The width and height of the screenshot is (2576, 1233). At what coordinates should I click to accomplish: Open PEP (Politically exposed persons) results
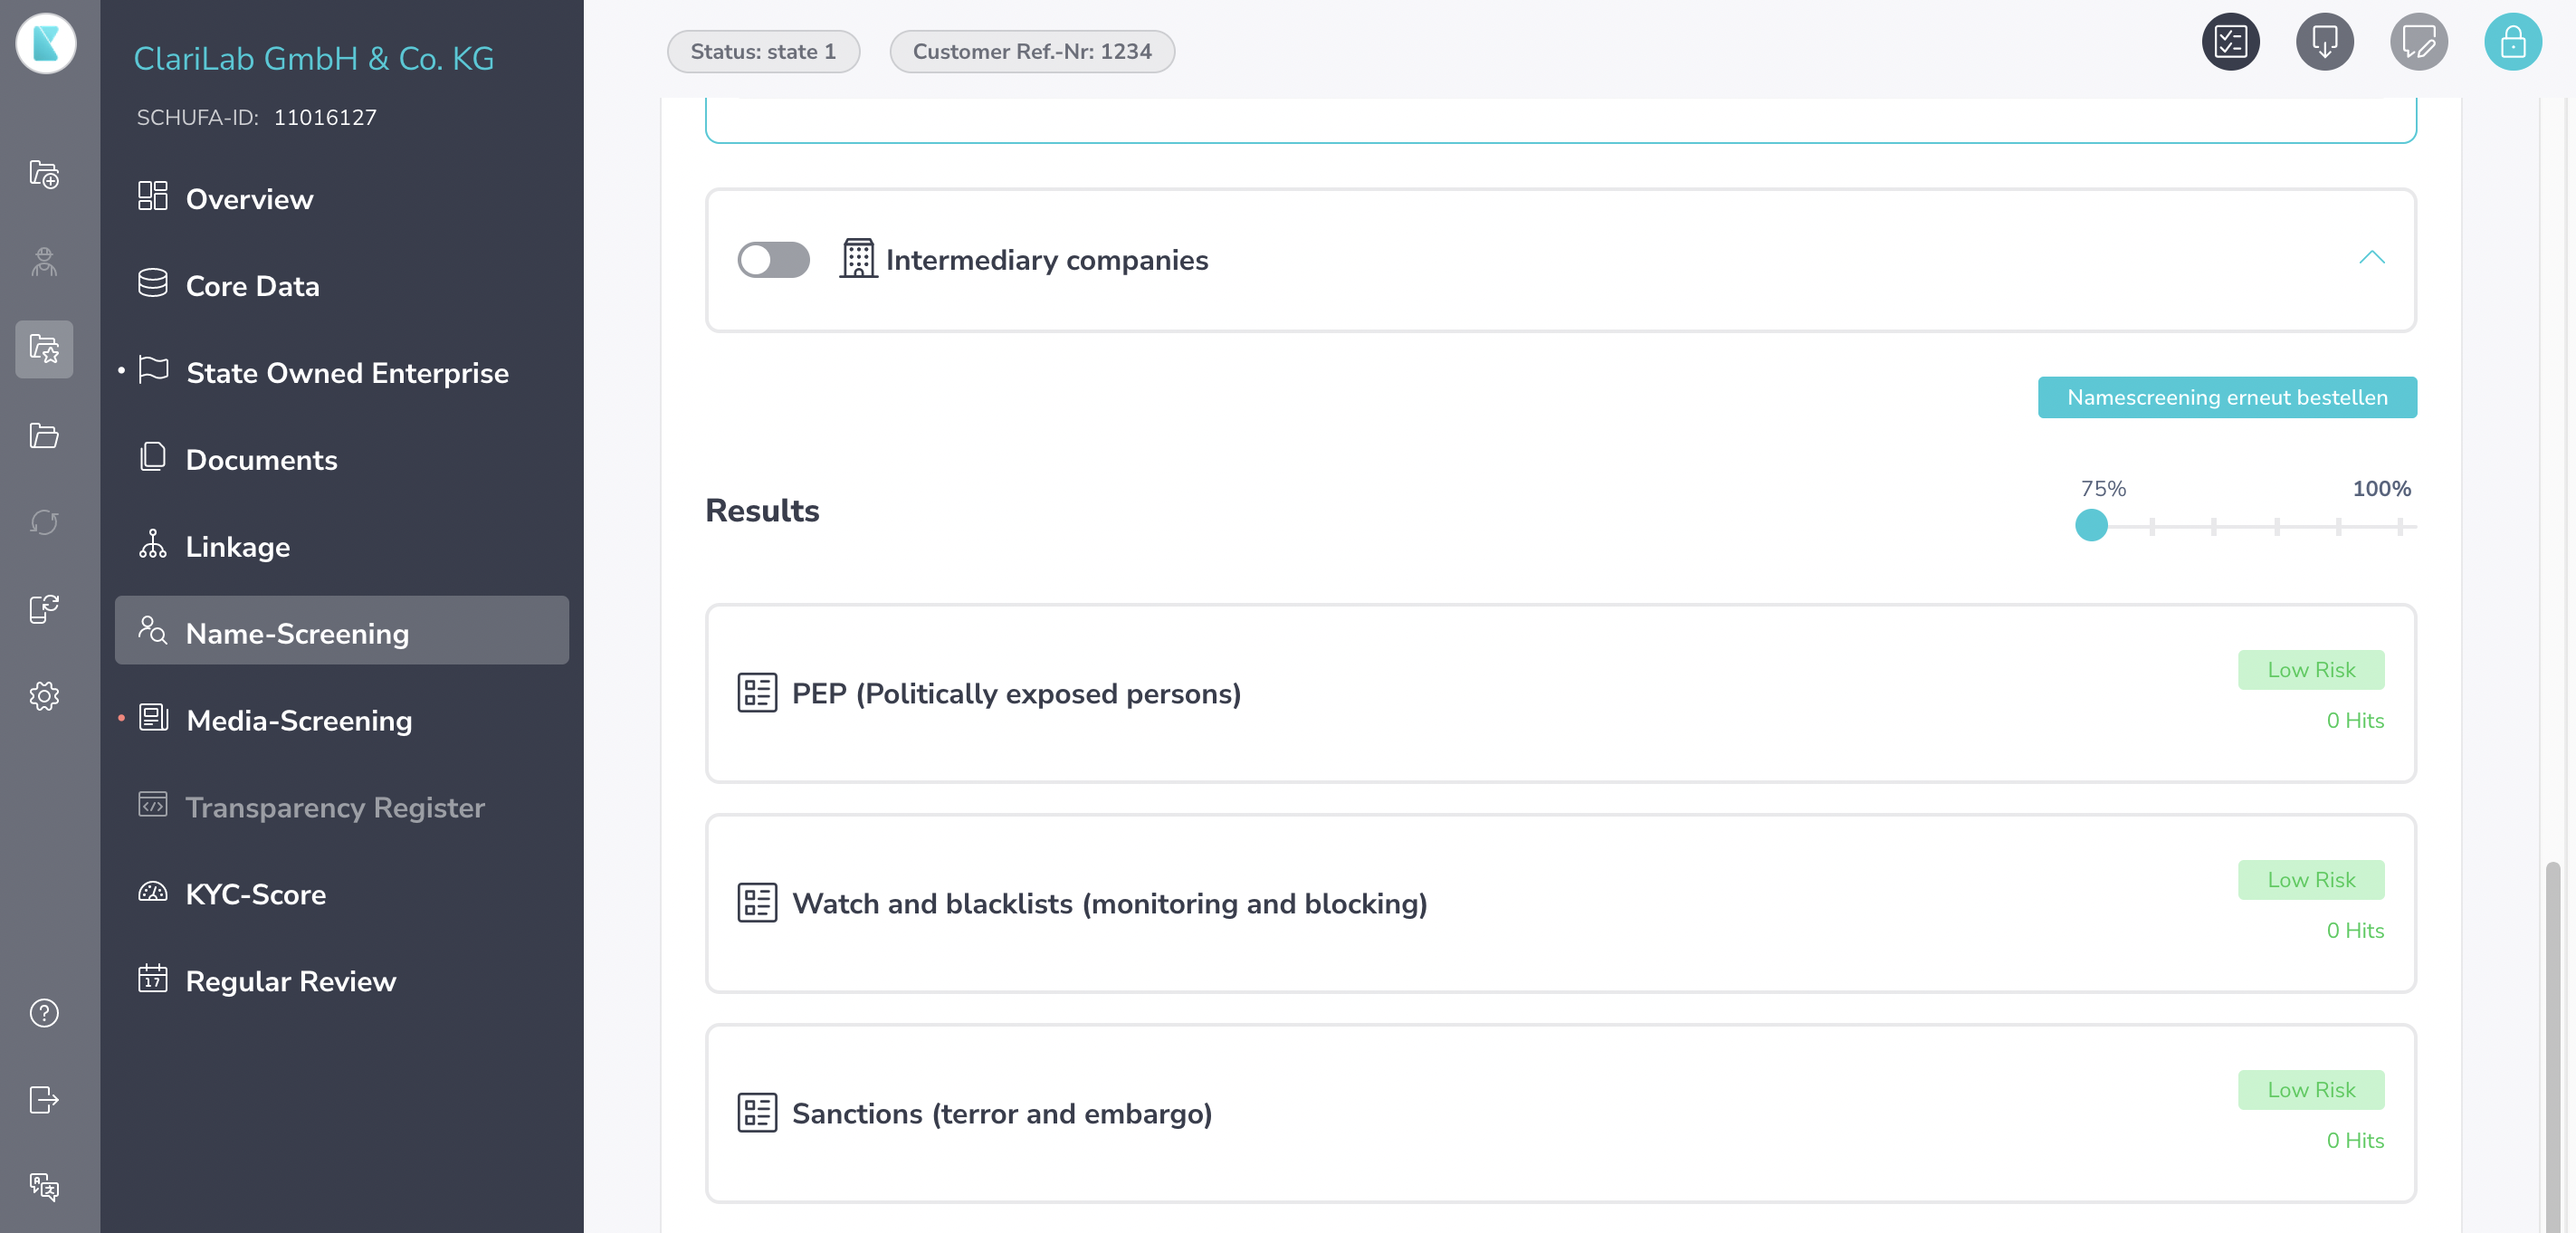tap(1560, 693)
